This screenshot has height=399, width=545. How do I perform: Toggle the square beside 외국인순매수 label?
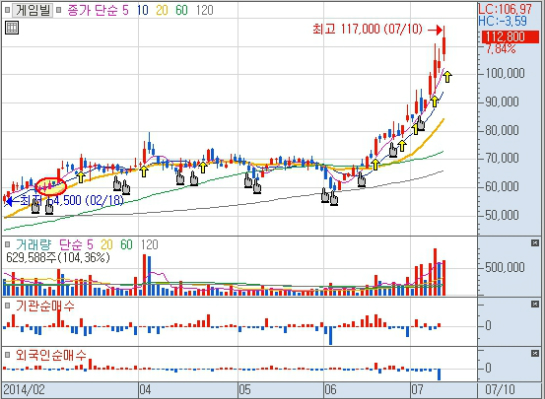[x=7, y=355]
